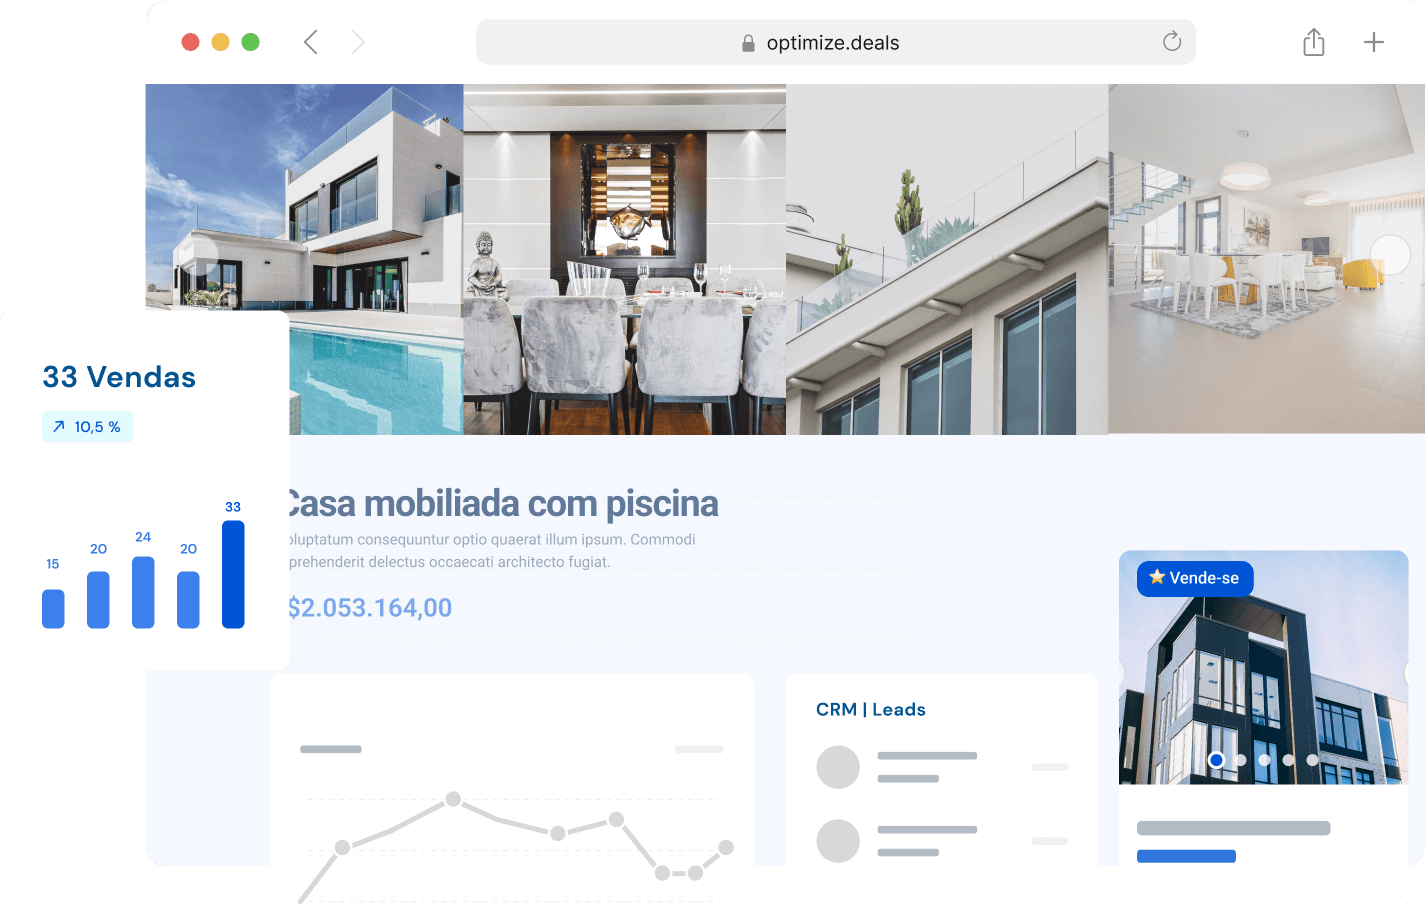Viewport: 1426px width, 911px height.
Task: Click the blue bar under listing card
Action: (1186, 856)
